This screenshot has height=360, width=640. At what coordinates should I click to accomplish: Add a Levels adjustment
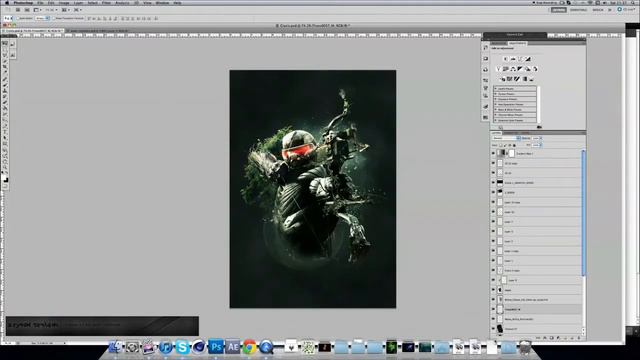tap(513, 59)
